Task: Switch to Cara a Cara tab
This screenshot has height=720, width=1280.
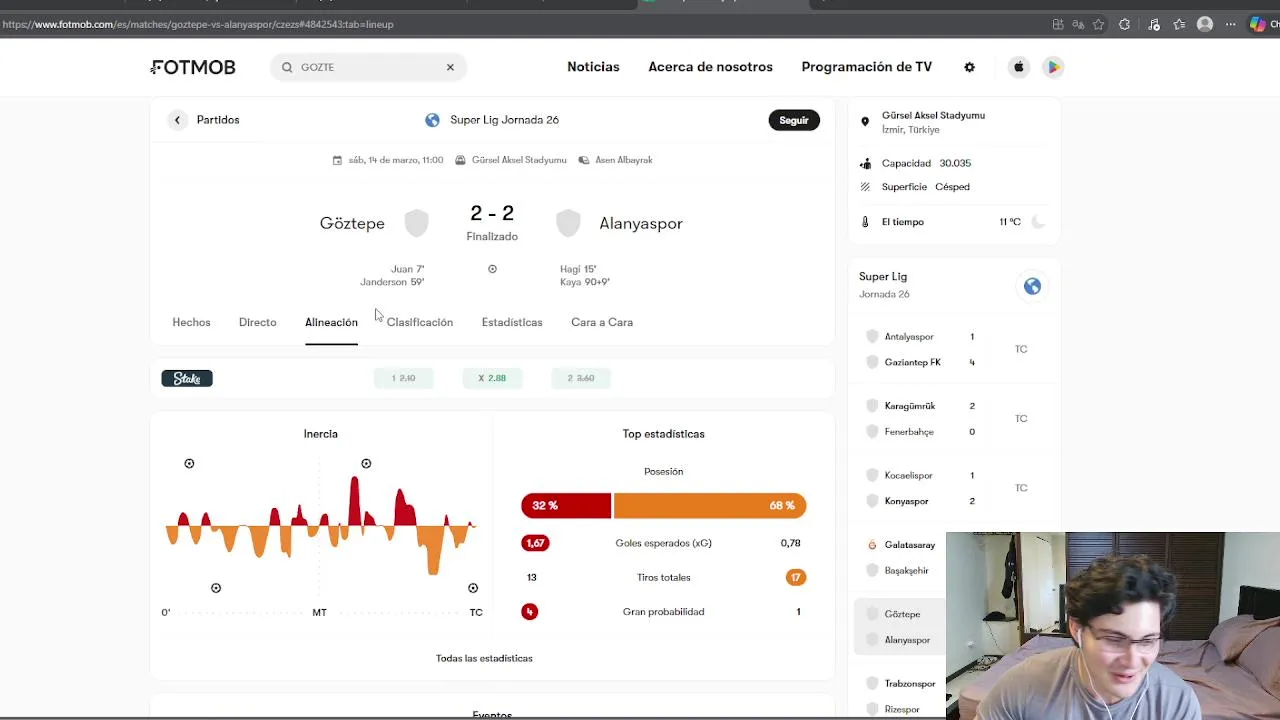Action: coord(602,322)
